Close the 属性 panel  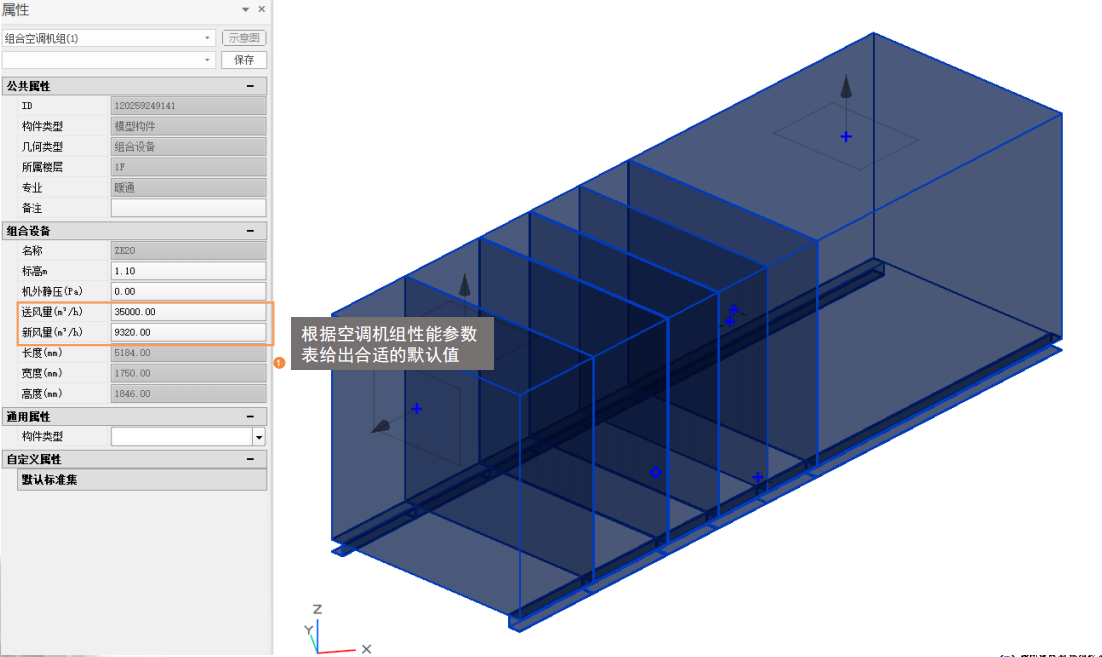[x=262, y=9]
